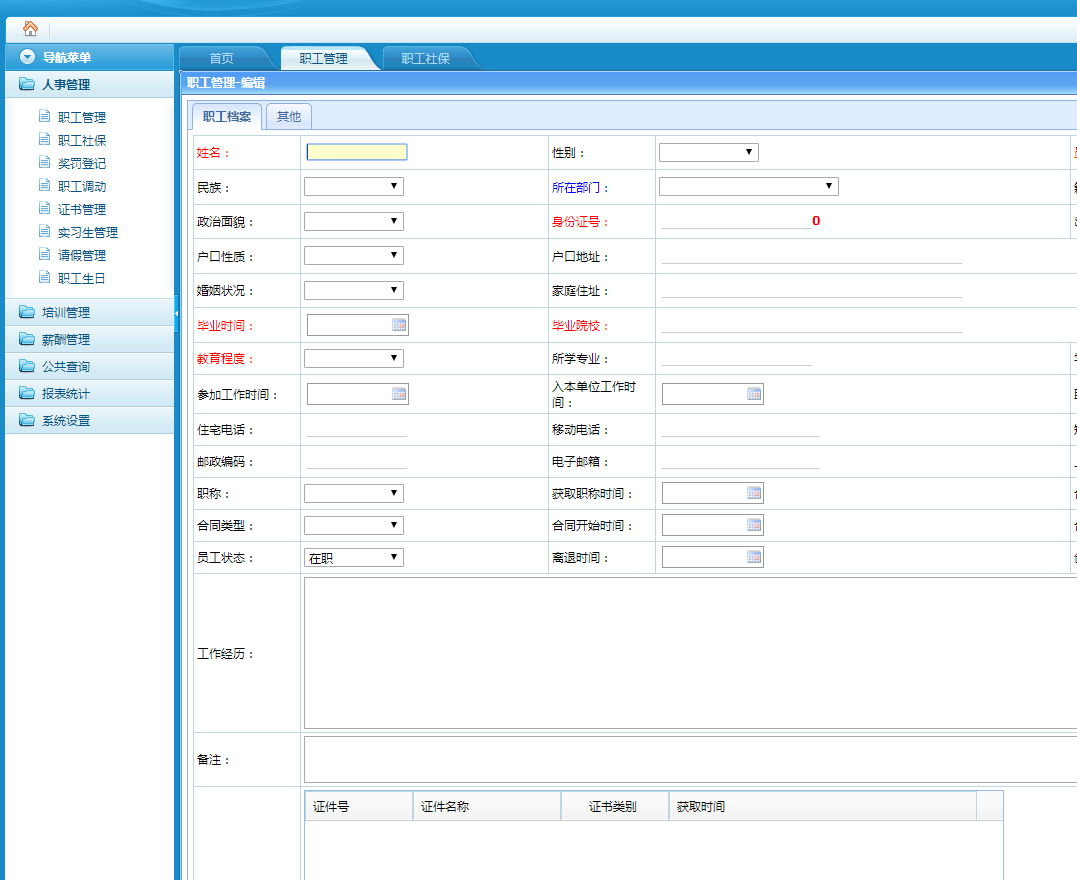Collapse the 导航菜单 header arrow icon
Screen dimensions: 1077x880
[27, 57]
